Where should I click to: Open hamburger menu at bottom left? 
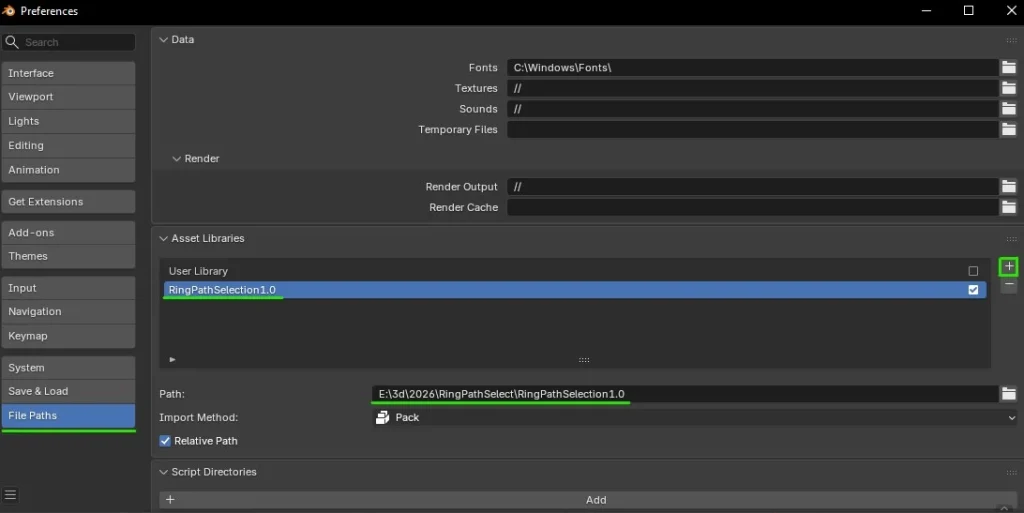(10, 495)
